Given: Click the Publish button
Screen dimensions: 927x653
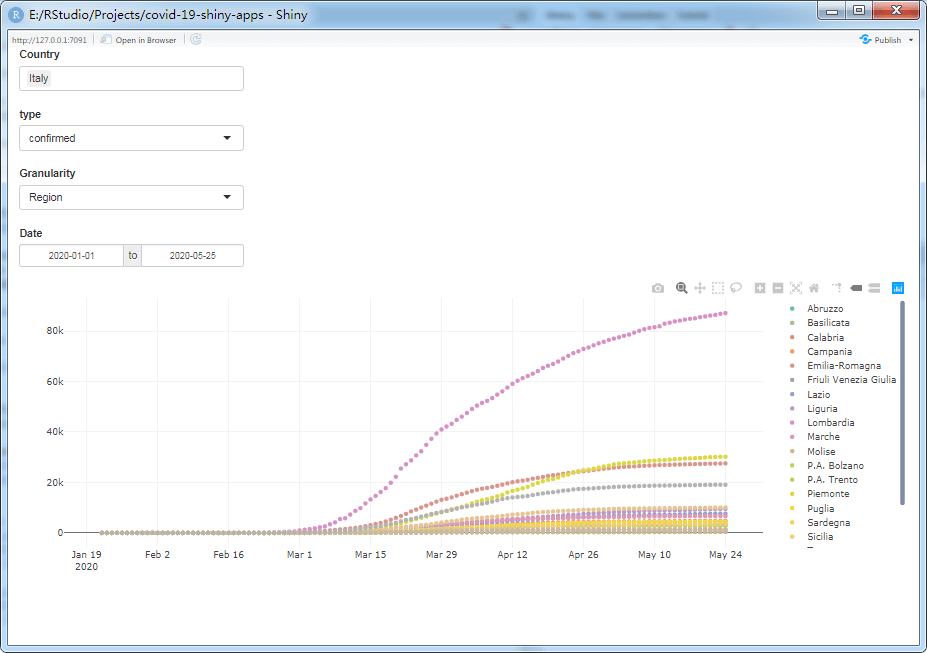Looking at the screenshot, I should coord(881,40).
